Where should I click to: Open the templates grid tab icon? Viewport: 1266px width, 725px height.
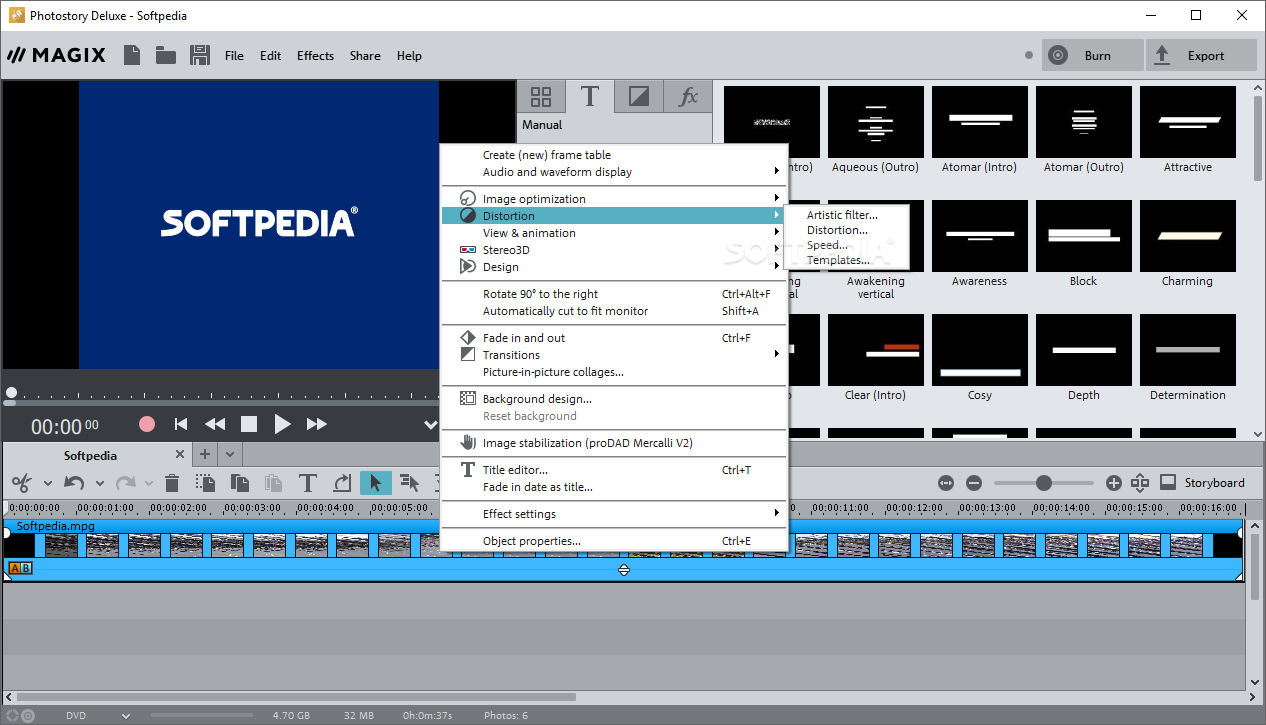point(541,97)
